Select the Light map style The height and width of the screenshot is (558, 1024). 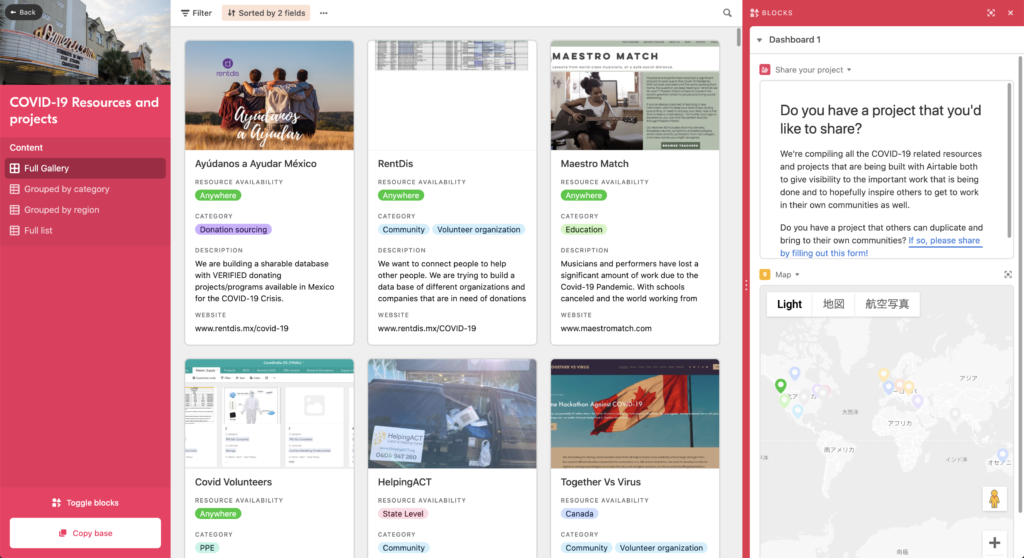[789, 304]
